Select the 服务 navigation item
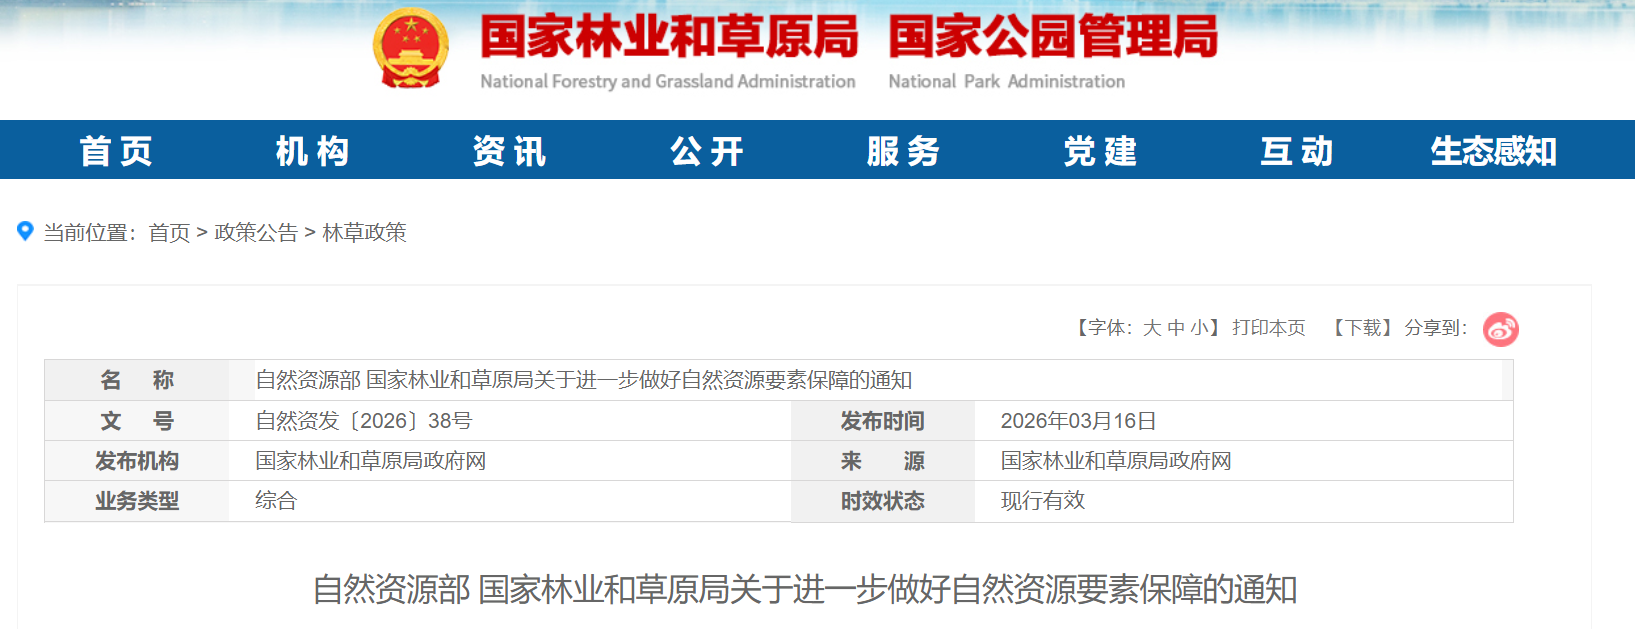The height and width of the screenshot is (629, 1635). [903, 151]
